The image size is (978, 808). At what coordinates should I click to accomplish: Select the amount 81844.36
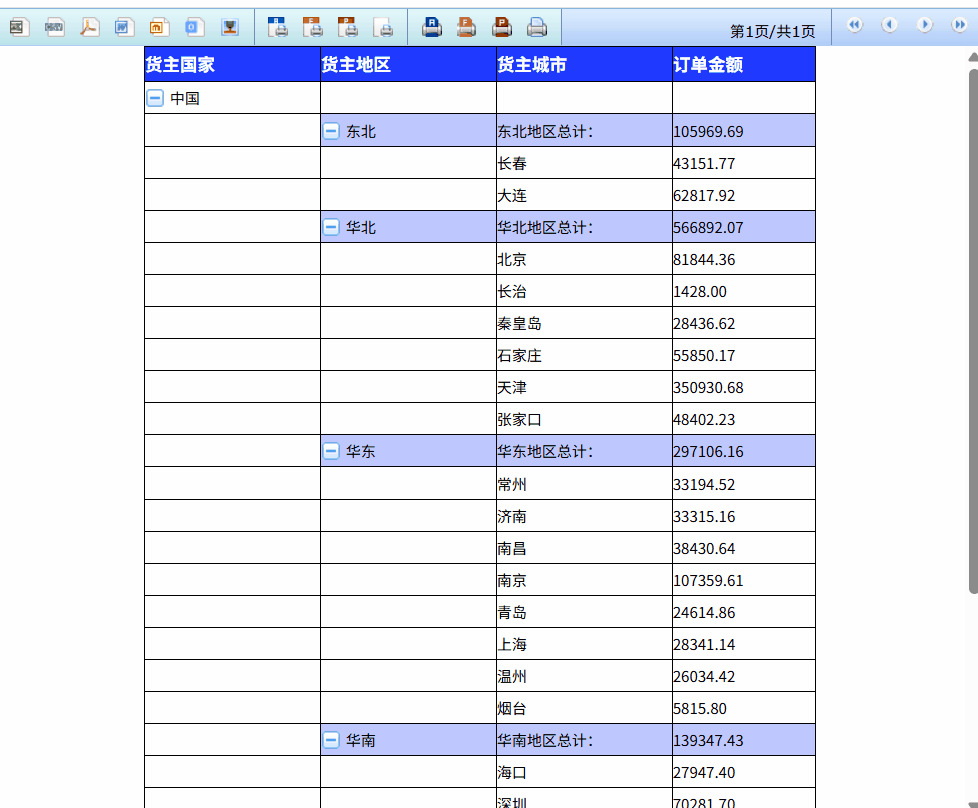coord(743,259)
